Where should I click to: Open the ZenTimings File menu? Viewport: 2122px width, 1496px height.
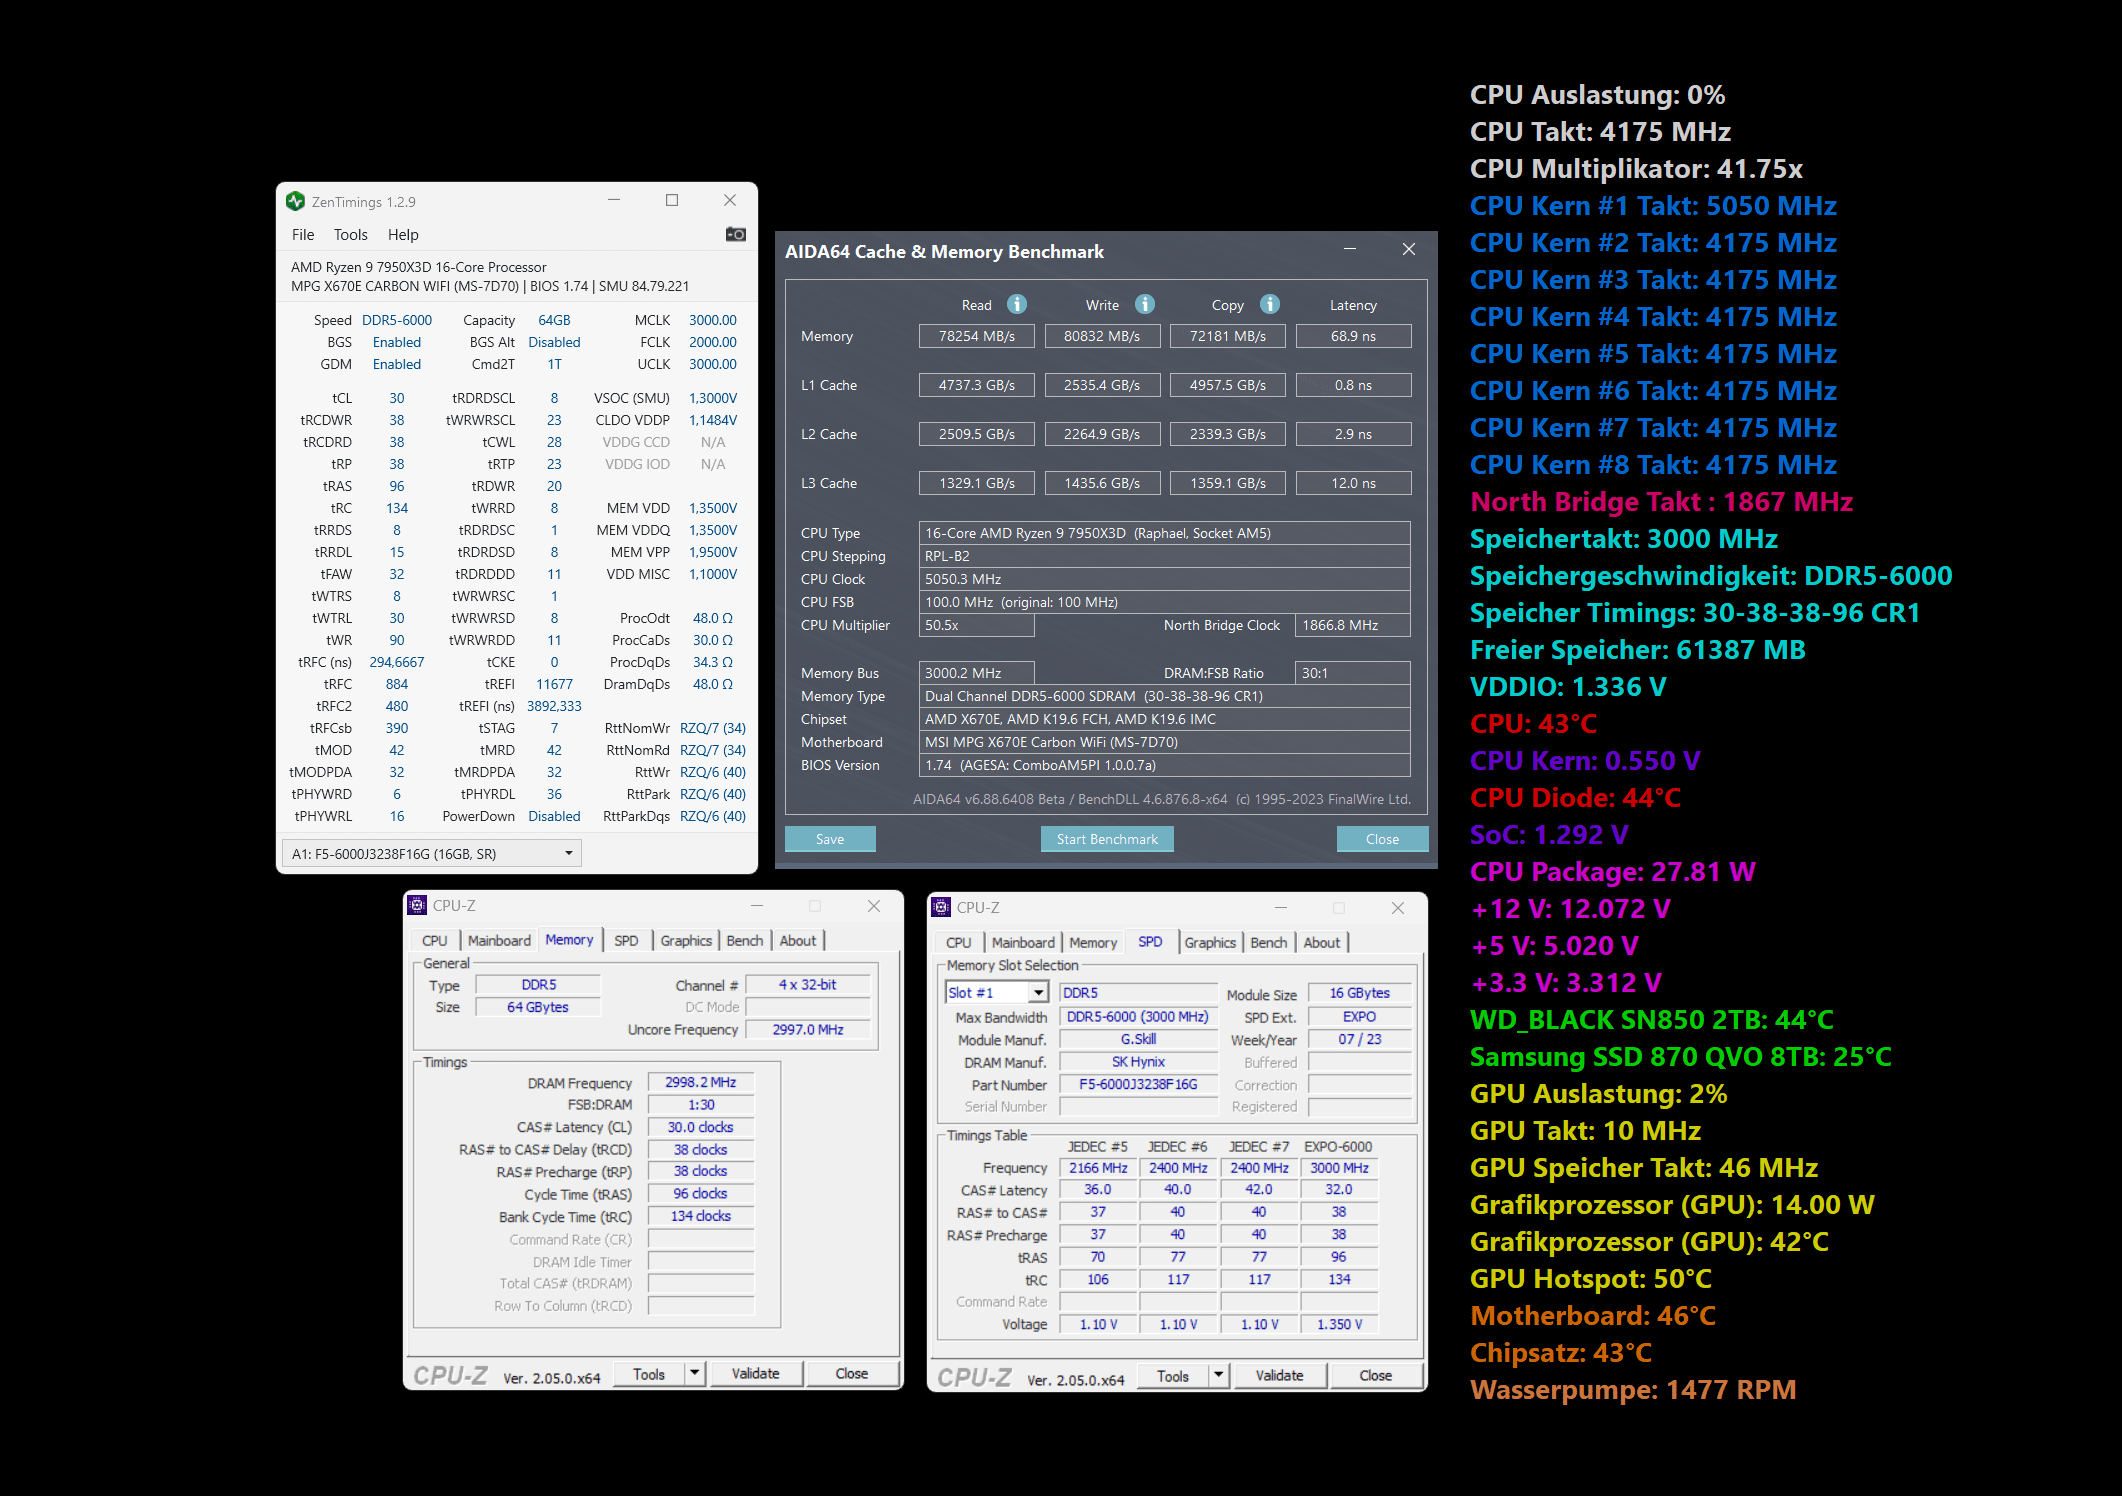point(303,235)
